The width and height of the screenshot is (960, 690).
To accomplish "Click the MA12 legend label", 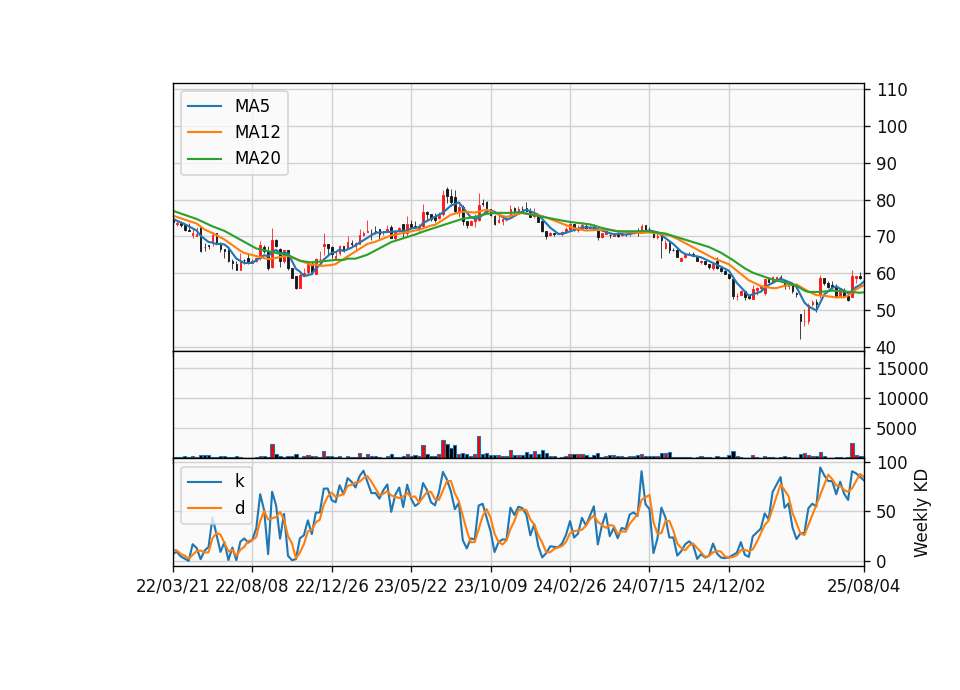I will point(257,132).
